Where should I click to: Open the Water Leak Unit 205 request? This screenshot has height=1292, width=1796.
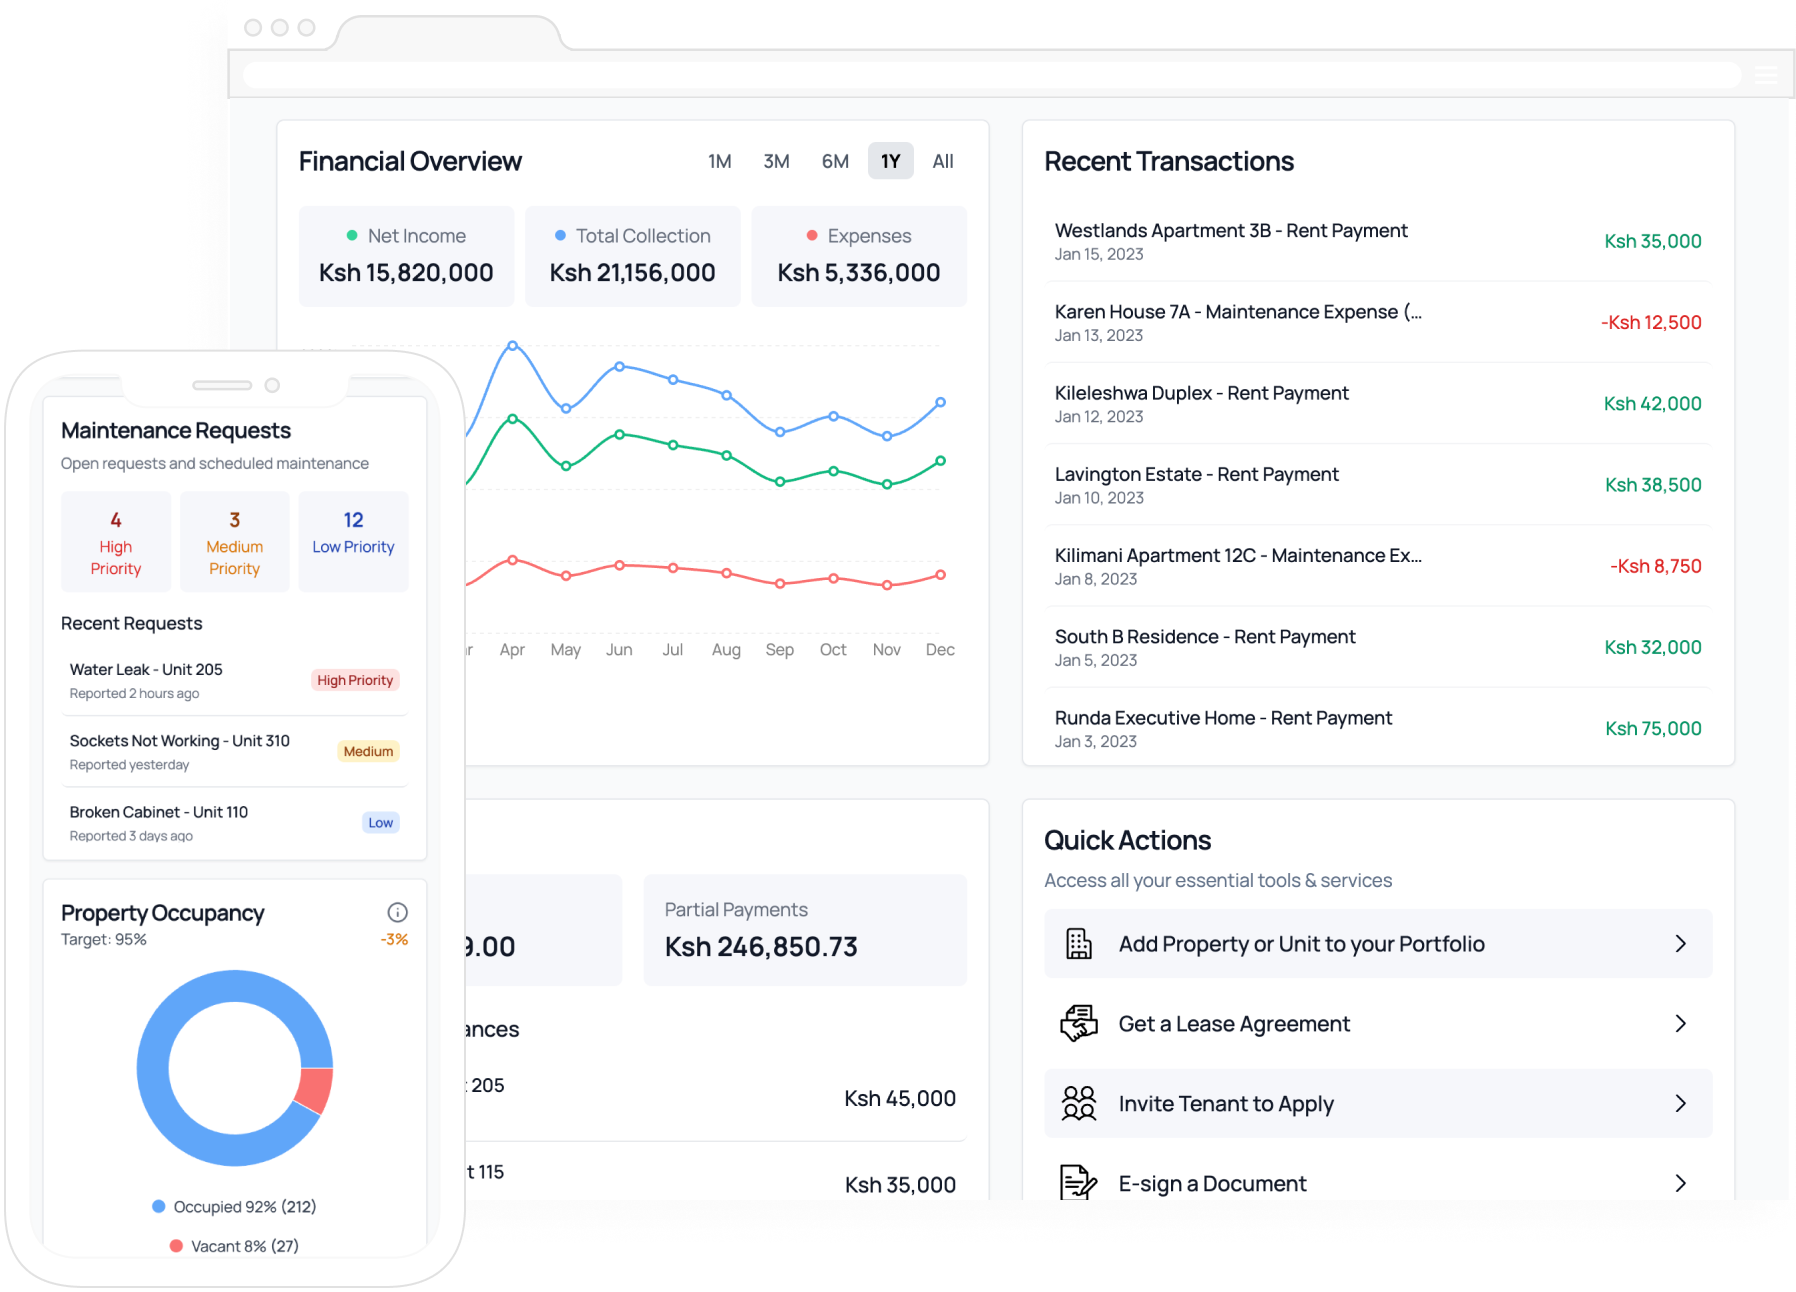145,669
